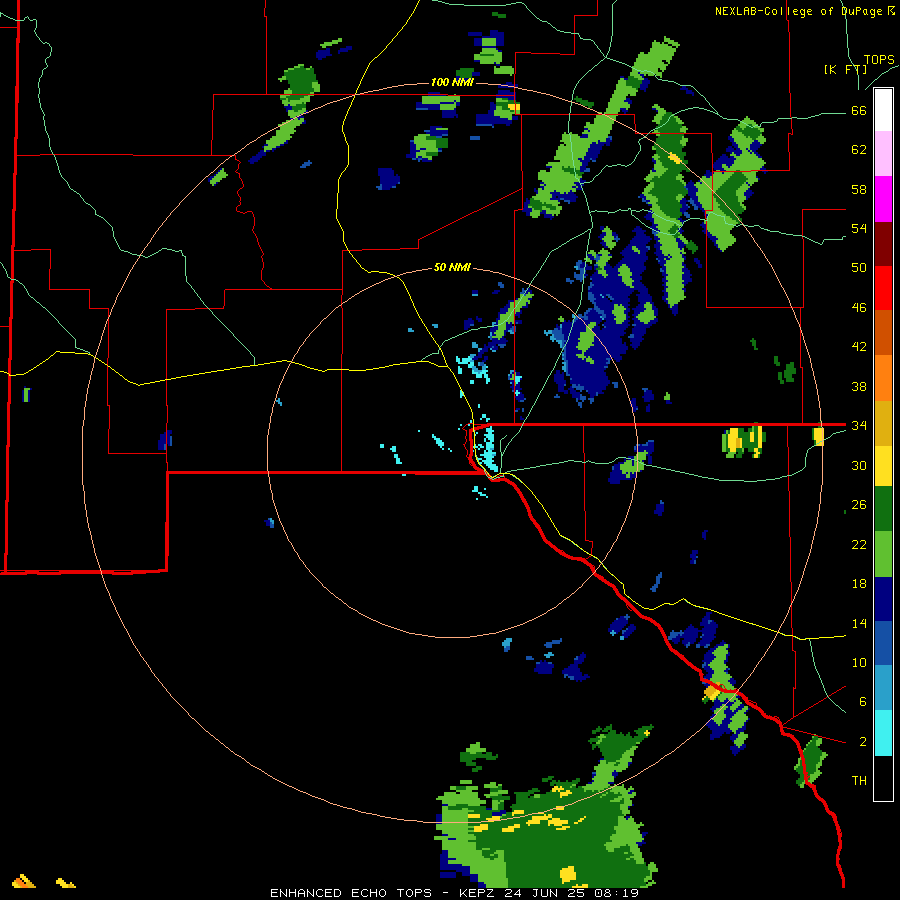Pick the white swatch in the legend
The height and width of the screenshot is (900, 900).
tap(883, 110)
